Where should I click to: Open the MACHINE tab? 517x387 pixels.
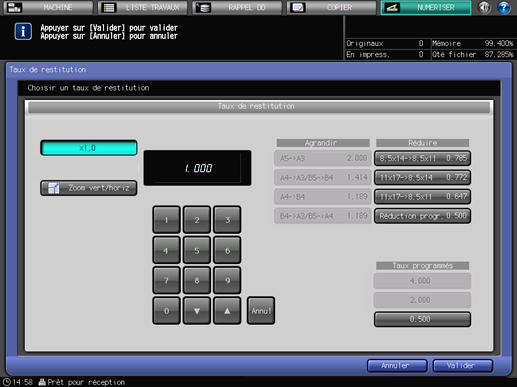pyautogui.click(x=48, y=7)
